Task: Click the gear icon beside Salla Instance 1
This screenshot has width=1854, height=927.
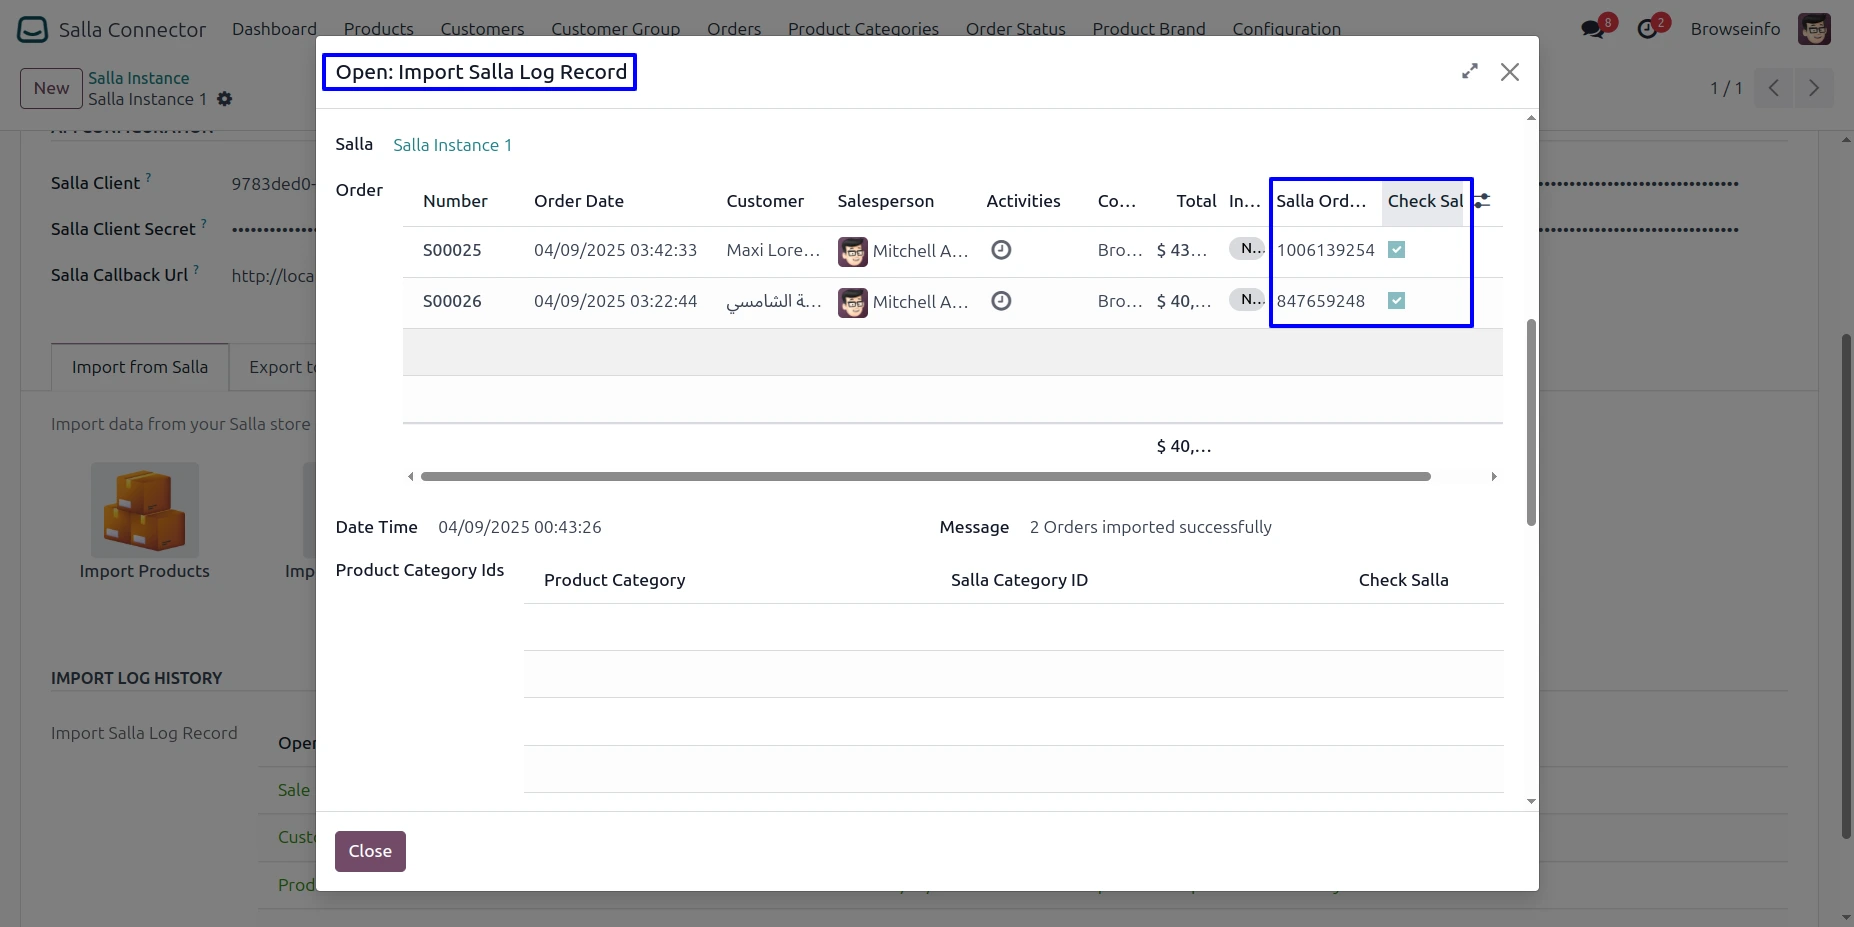Action: tap(225, 99)
